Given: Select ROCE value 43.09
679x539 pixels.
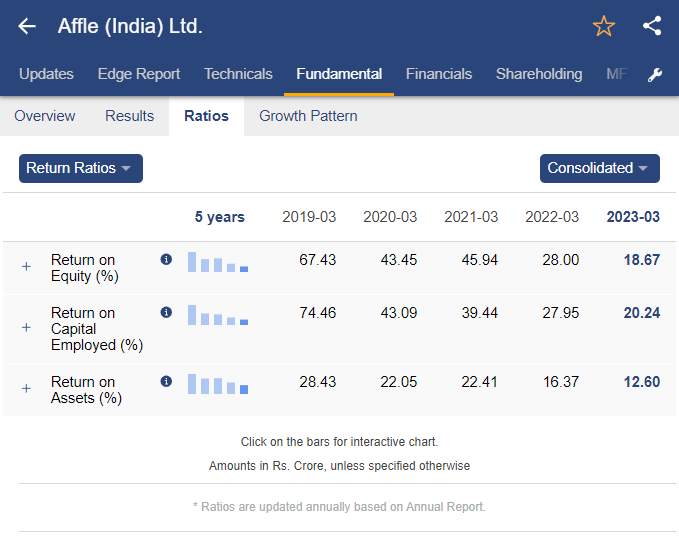Looking at the screenshot, I should (399, 313).
